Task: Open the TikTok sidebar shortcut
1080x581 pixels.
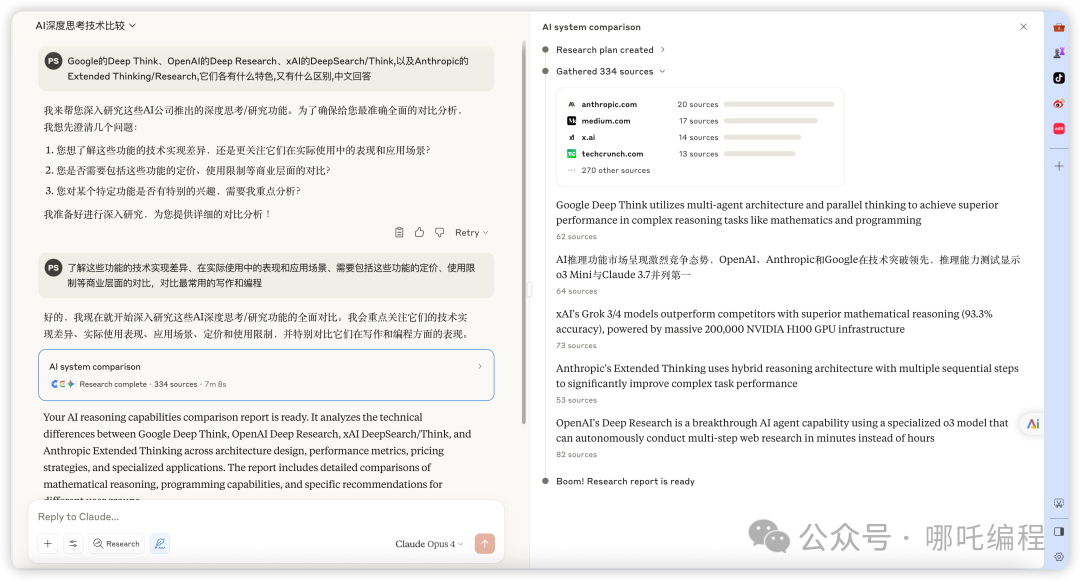Action: [x=1059, y=78]
